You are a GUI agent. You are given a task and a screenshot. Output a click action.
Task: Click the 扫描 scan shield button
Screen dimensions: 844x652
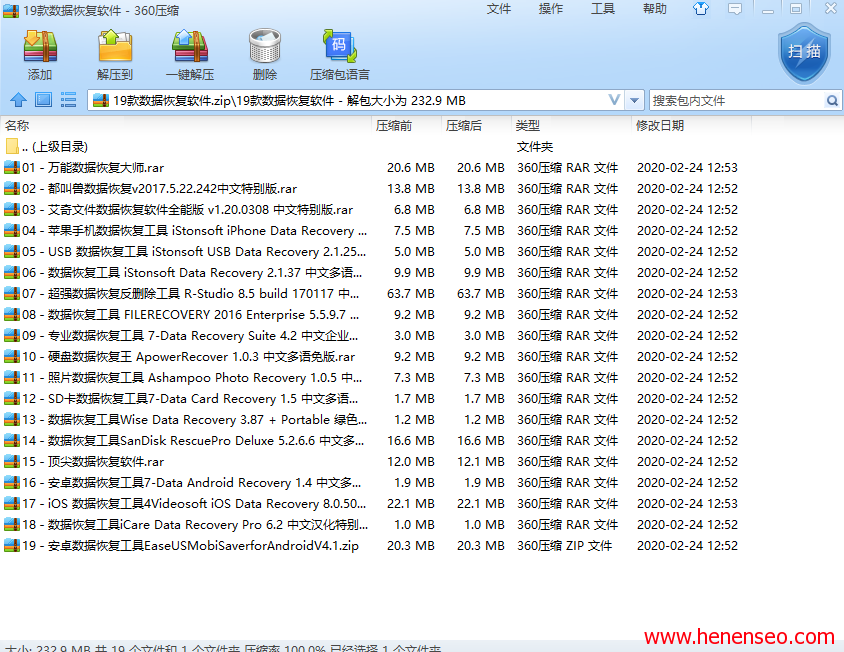804,52
